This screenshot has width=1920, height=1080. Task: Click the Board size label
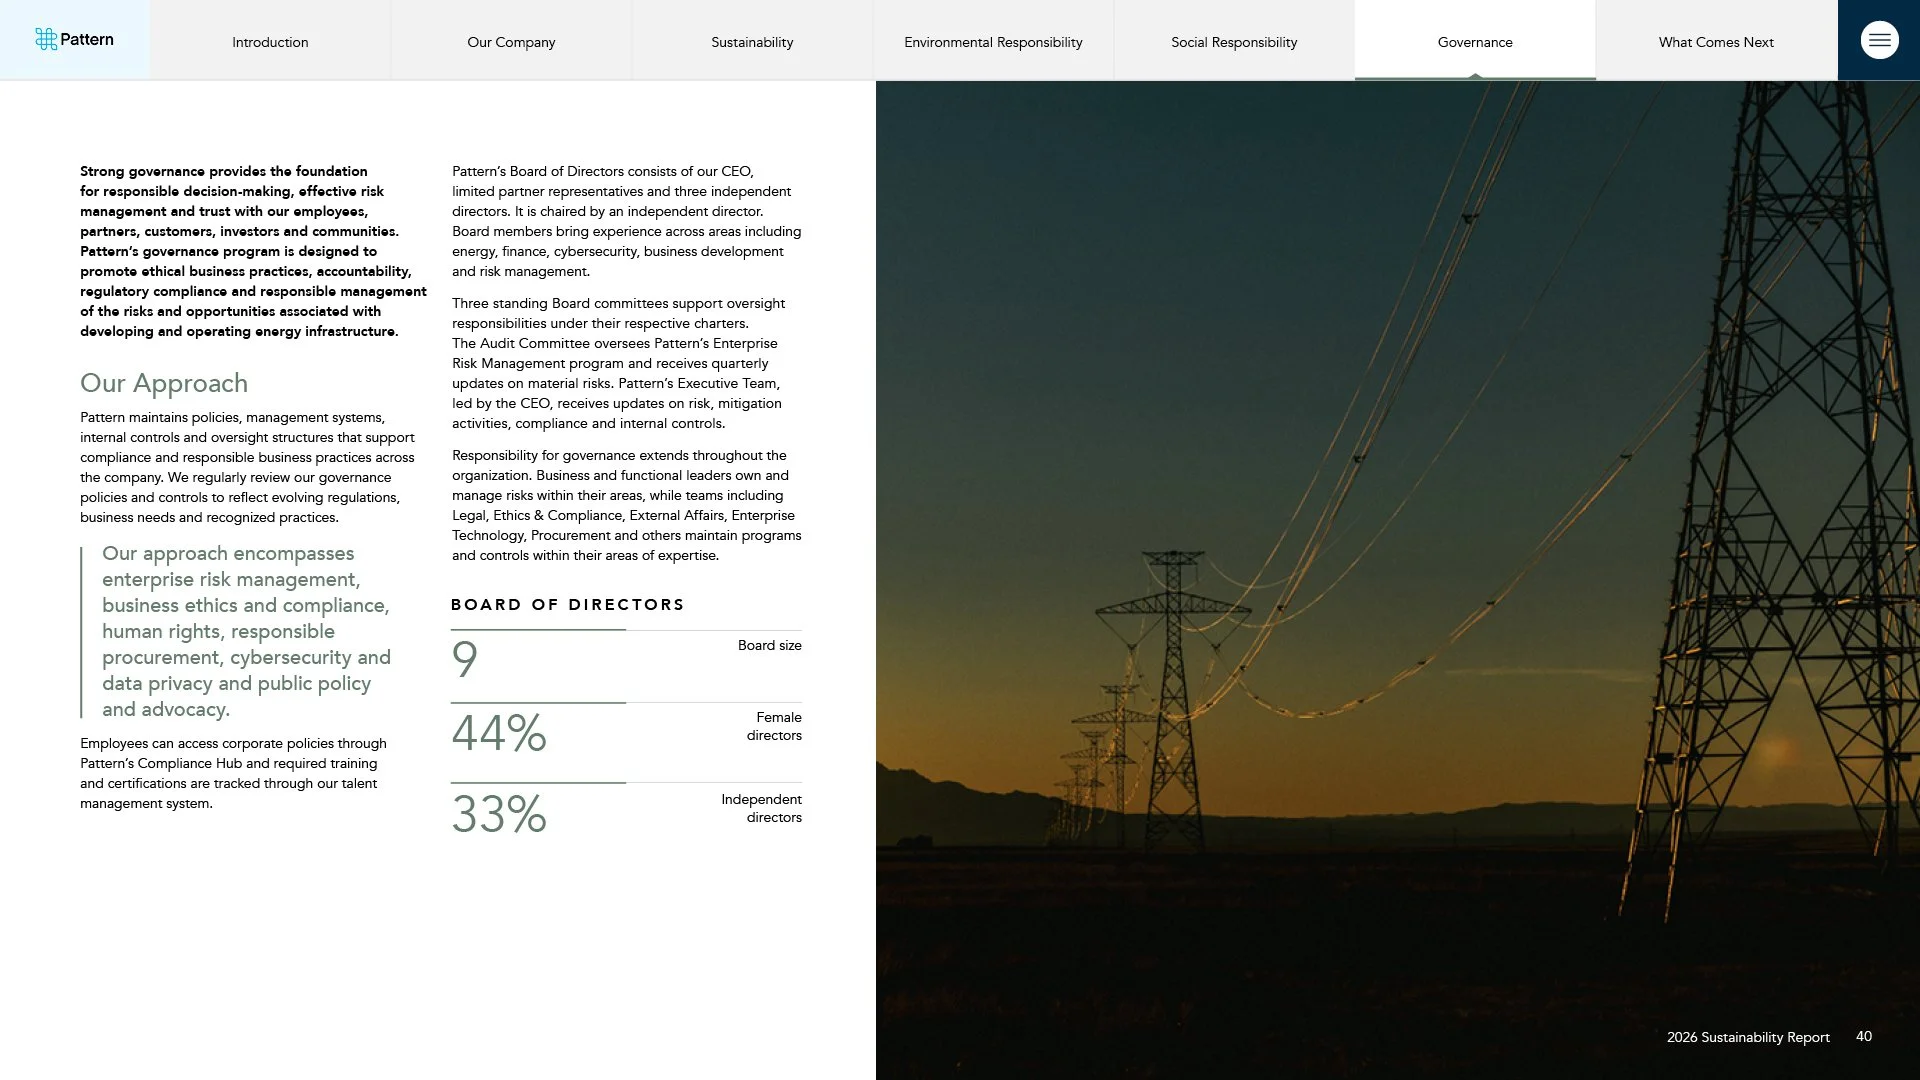pyautogui.click(x=769, y=646)
